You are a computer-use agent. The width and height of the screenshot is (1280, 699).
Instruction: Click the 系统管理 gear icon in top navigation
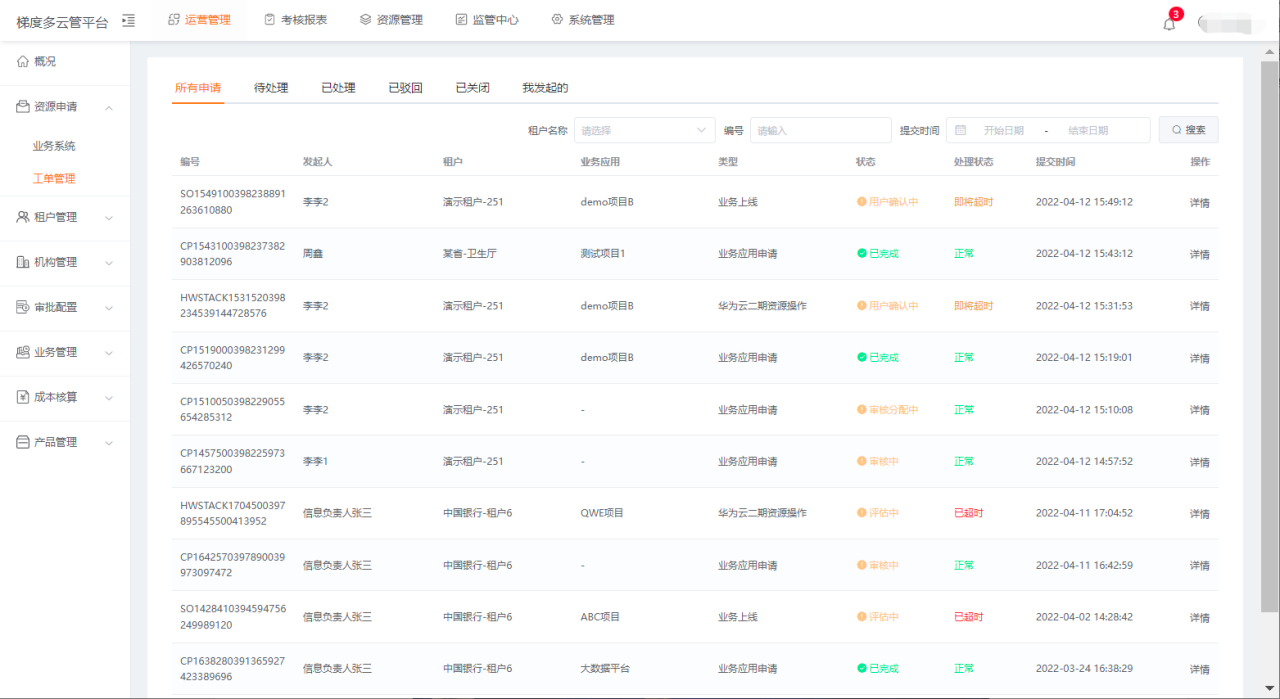click(x=557, y=20)
